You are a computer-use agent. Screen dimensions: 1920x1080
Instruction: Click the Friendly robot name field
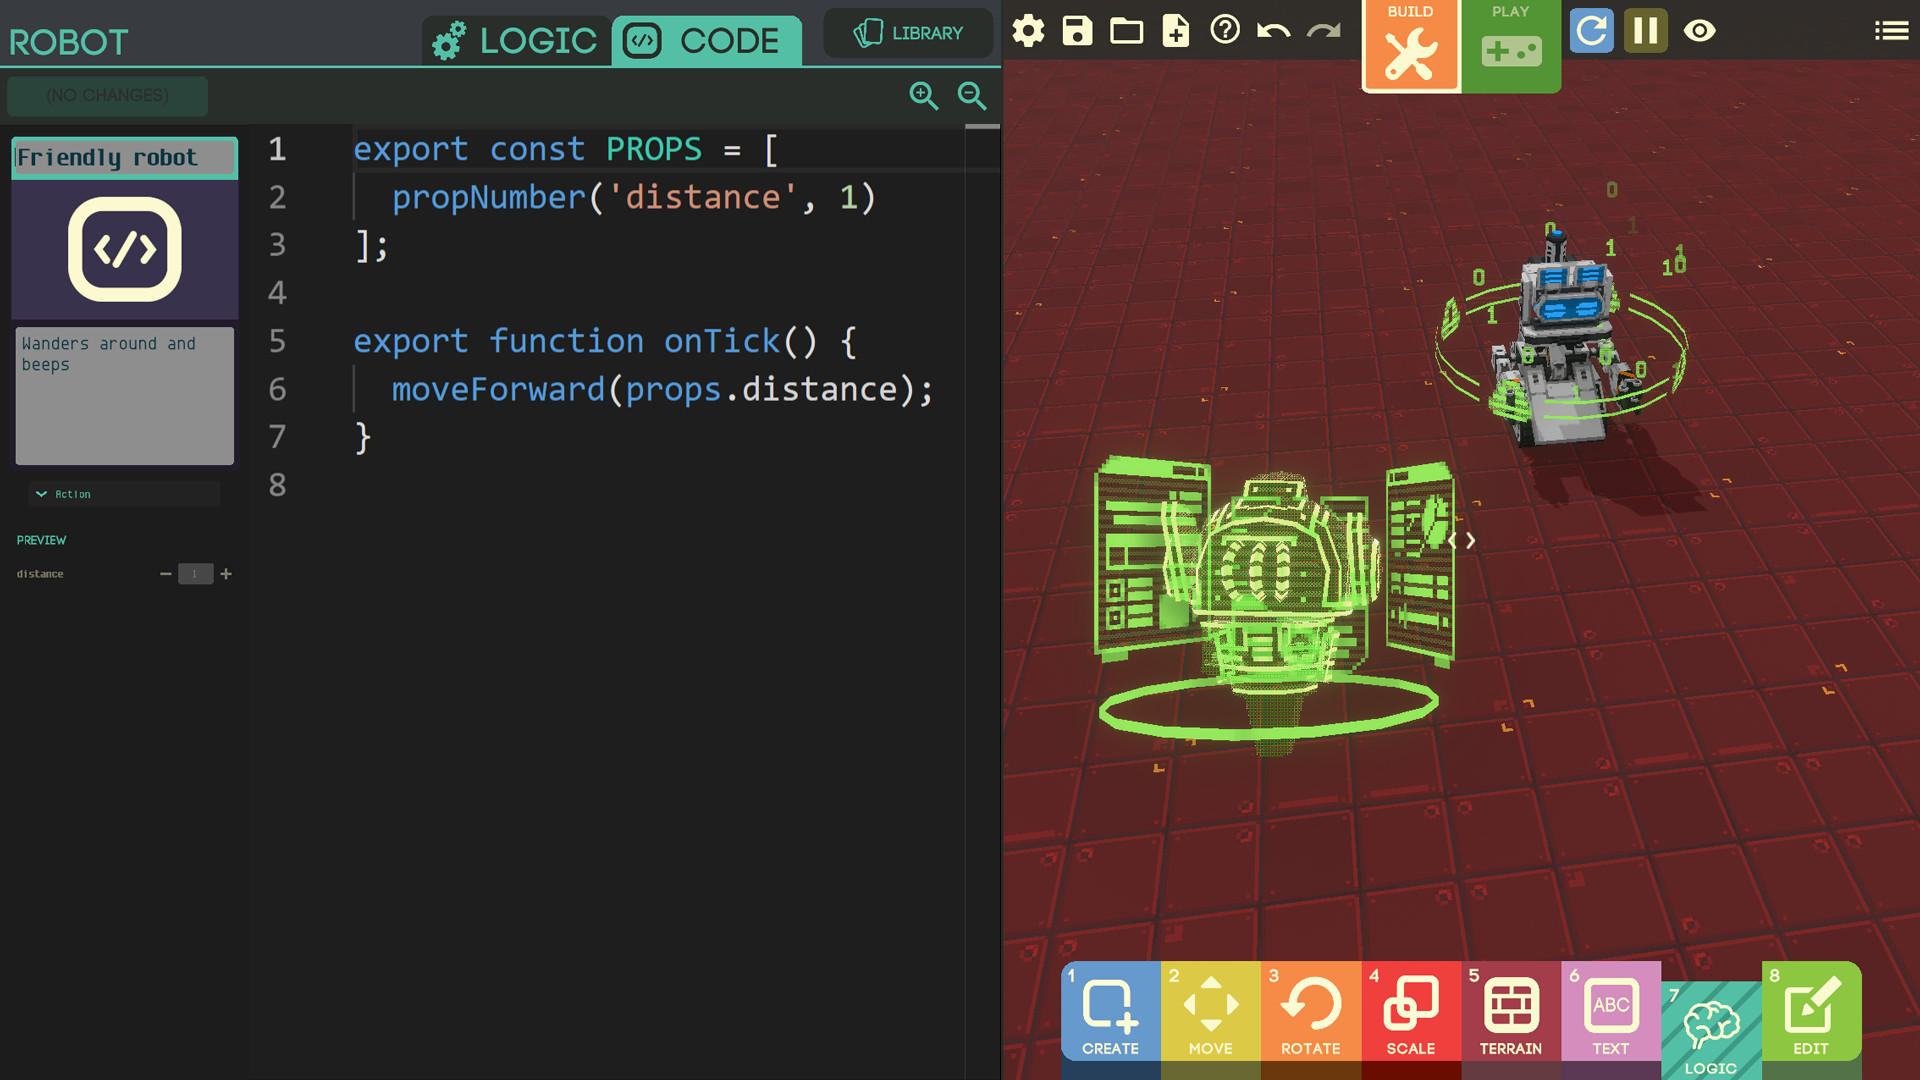coord(124,158)
